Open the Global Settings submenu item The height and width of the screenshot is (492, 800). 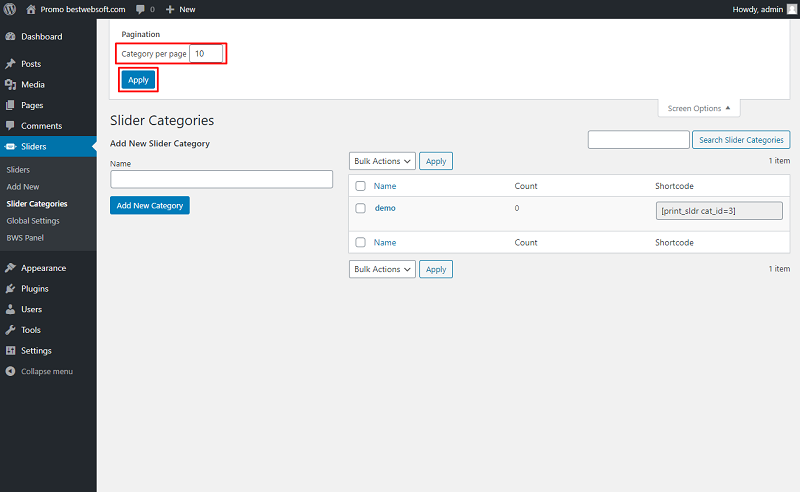pyautogui.click(x=33, y=220)
